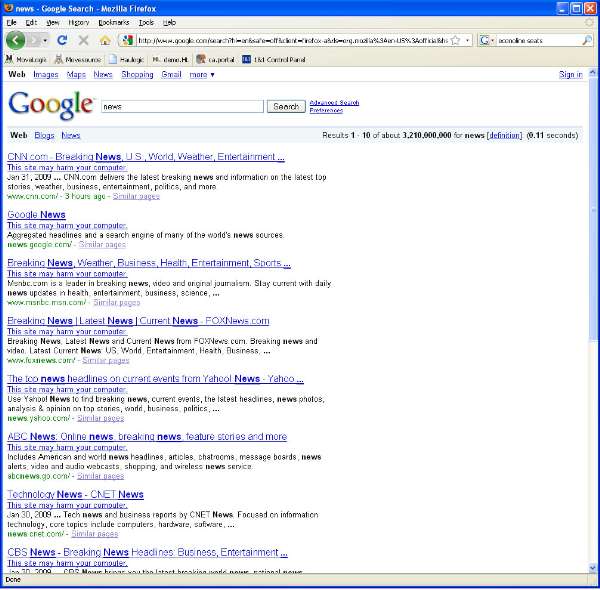Click the Google search query field

click(183, 106)
